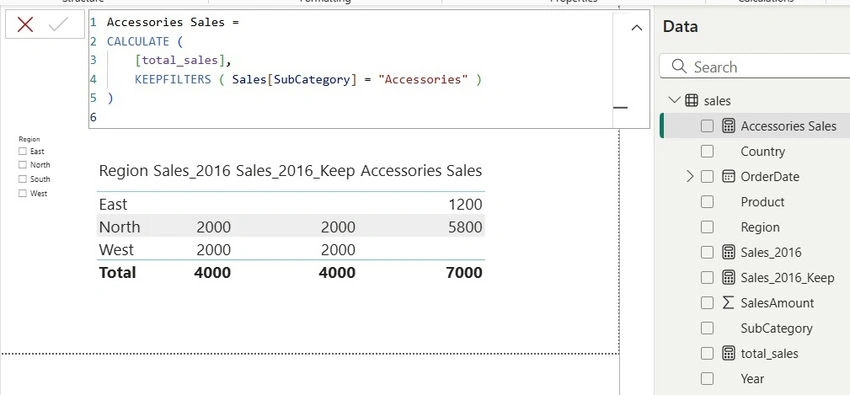Click the sales table icon
This screenshot has width=850, height=395.
691,100
